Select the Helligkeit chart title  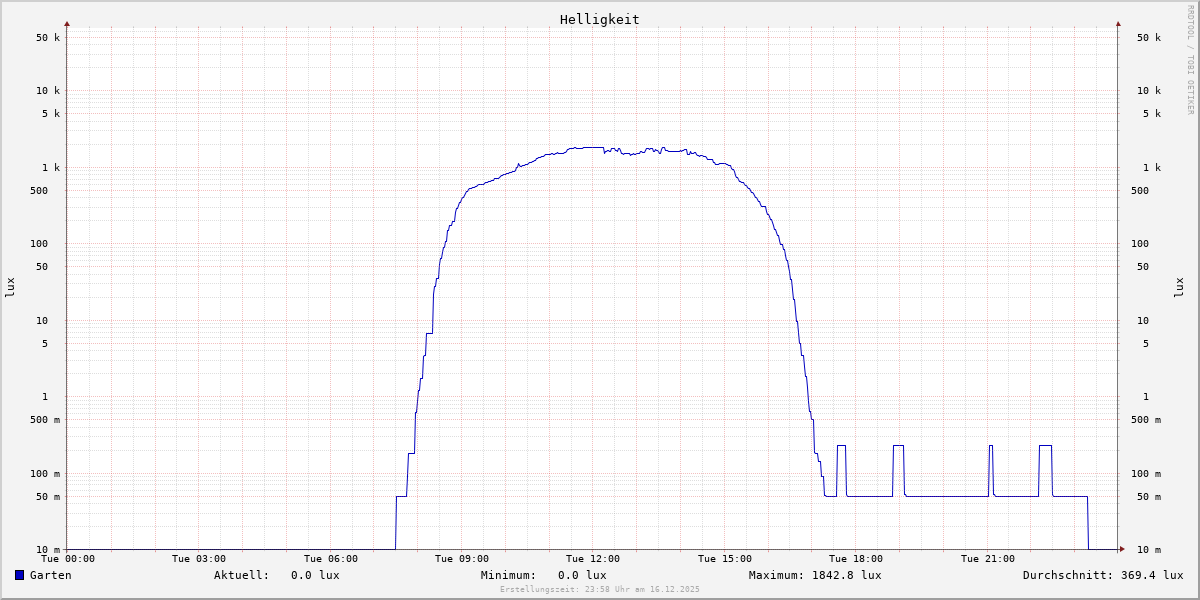[599, 19]
